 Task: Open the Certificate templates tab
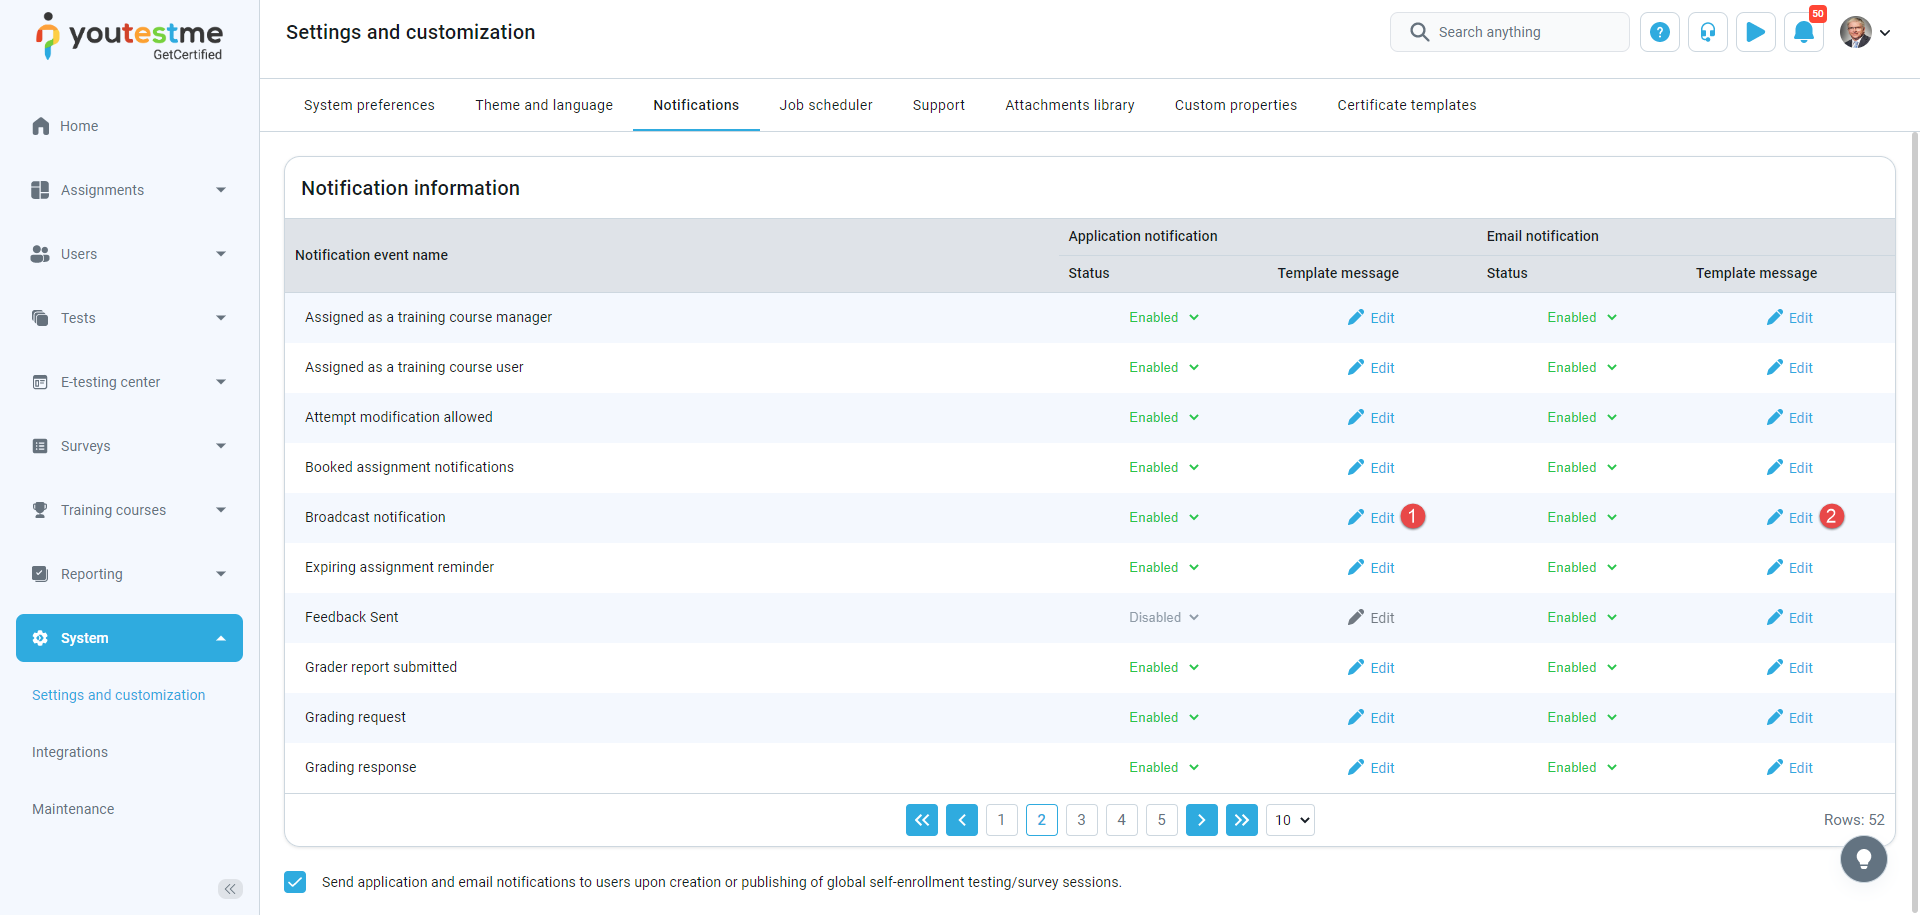tap(1406, 105)
